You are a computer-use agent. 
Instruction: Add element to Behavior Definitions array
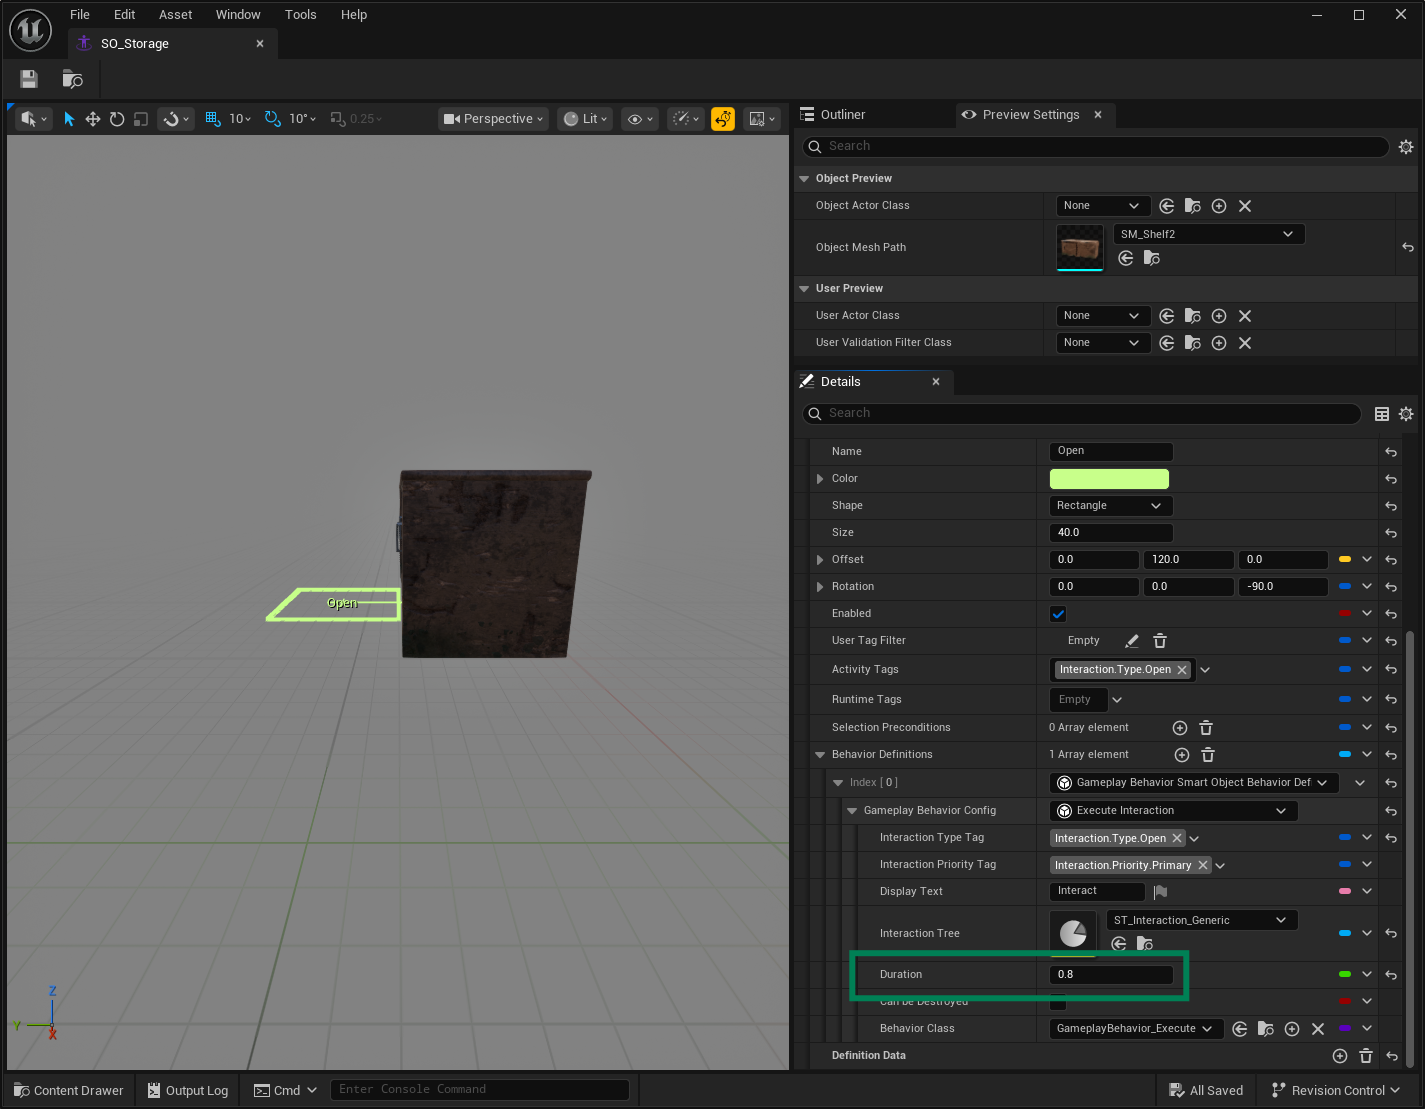click(1181, 755)
